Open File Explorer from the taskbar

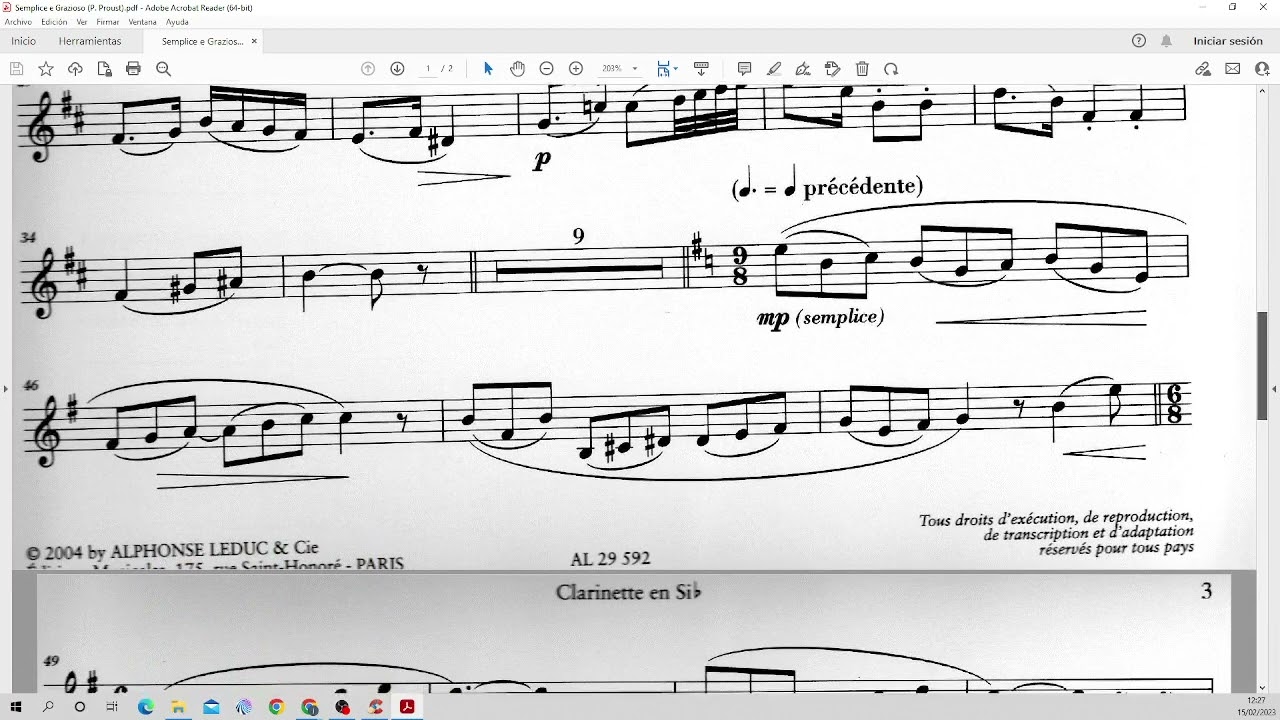(x=178, y=707)
